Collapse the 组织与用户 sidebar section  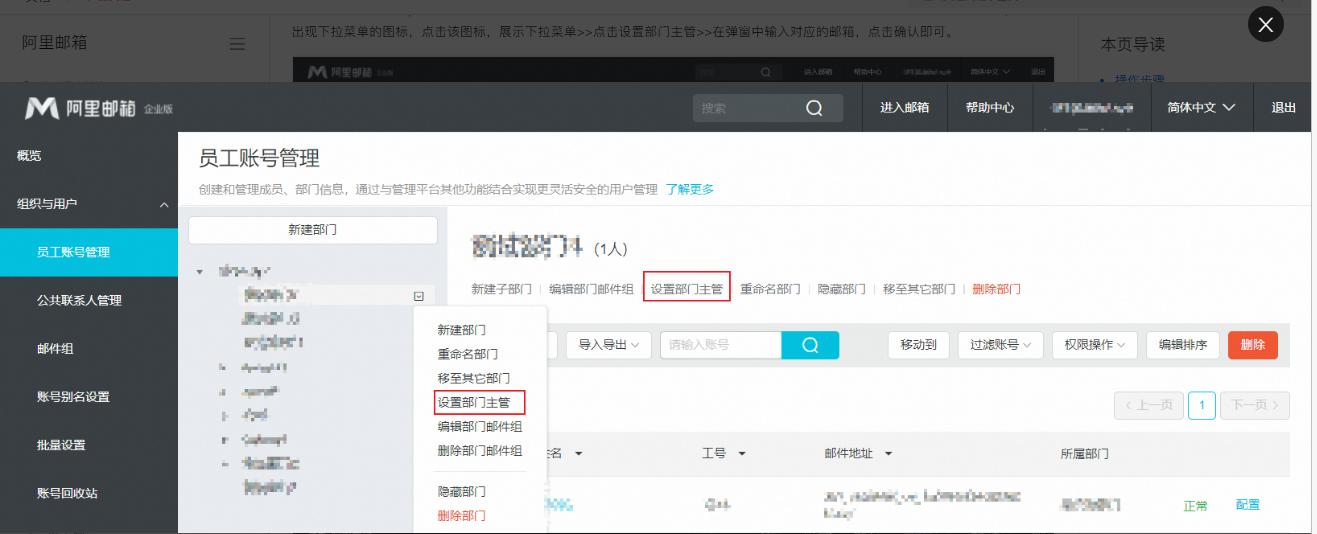pos(89,204)
